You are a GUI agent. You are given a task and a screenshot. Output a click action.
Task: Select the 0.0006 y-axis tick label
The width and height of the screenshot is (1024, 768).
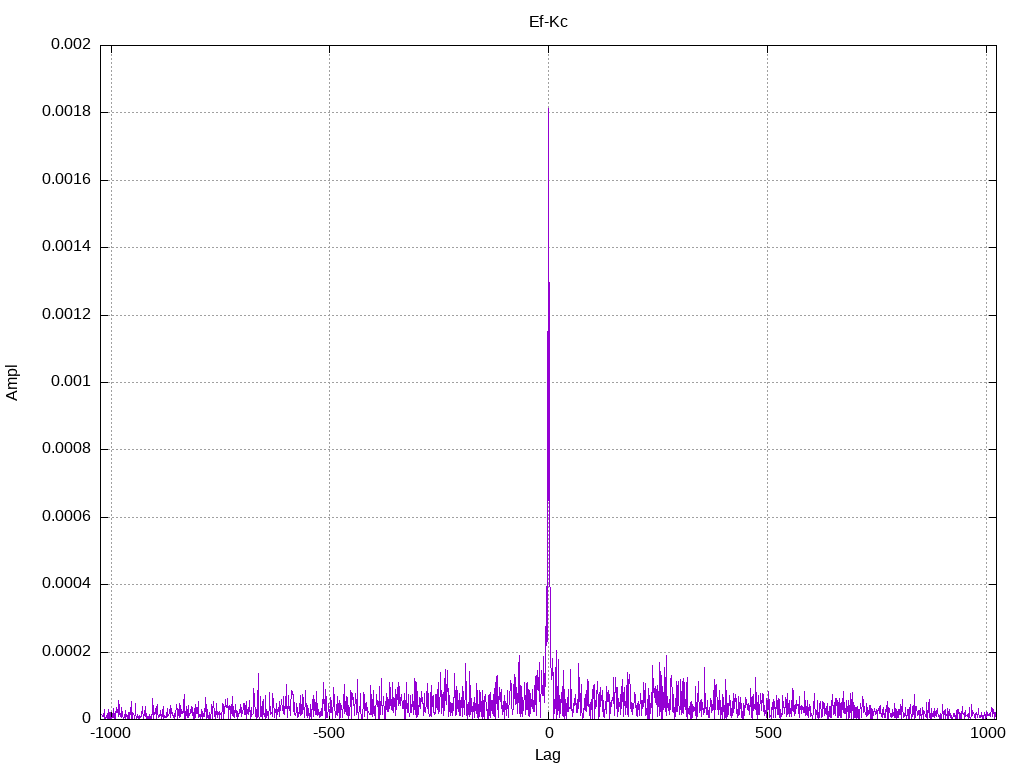(x=66, y=517)
